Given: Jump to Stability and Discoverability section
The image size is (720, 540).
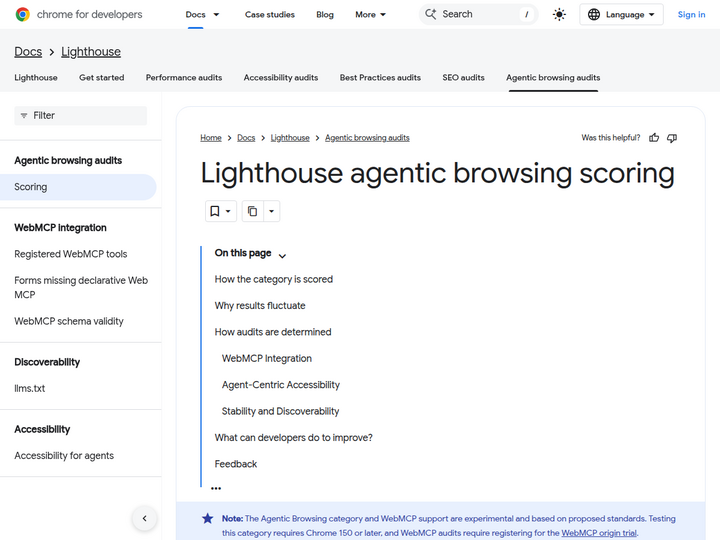Looking at the screenshot, I should tap(280, 411).
